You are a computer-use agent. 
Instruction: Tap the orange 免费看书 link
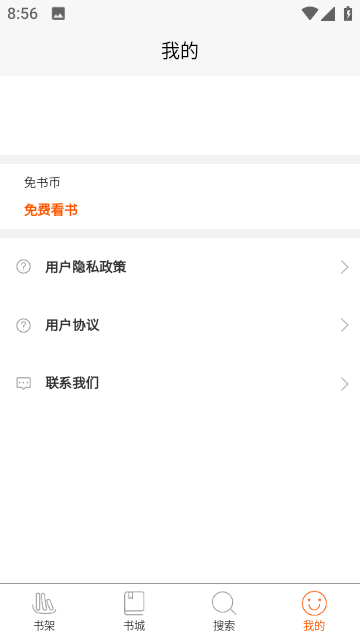click(x=51, y=210)
